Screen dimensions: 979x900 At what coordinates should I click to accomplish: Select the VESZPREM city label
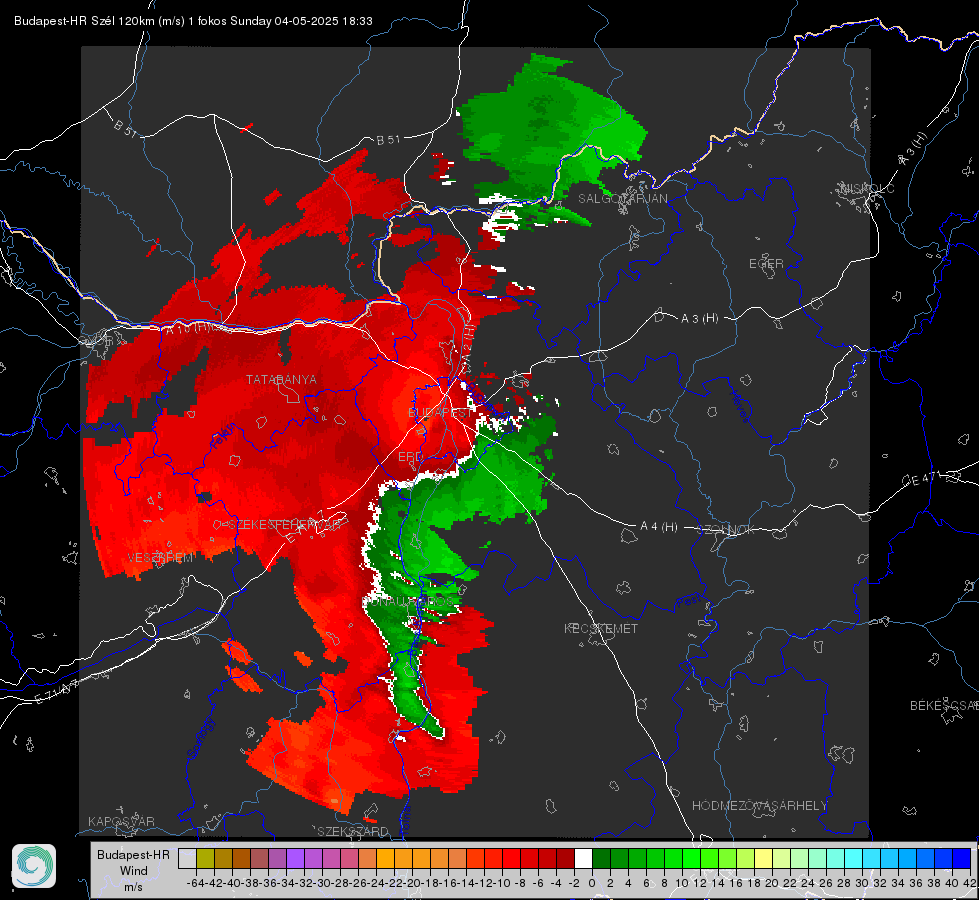(160, 558)
